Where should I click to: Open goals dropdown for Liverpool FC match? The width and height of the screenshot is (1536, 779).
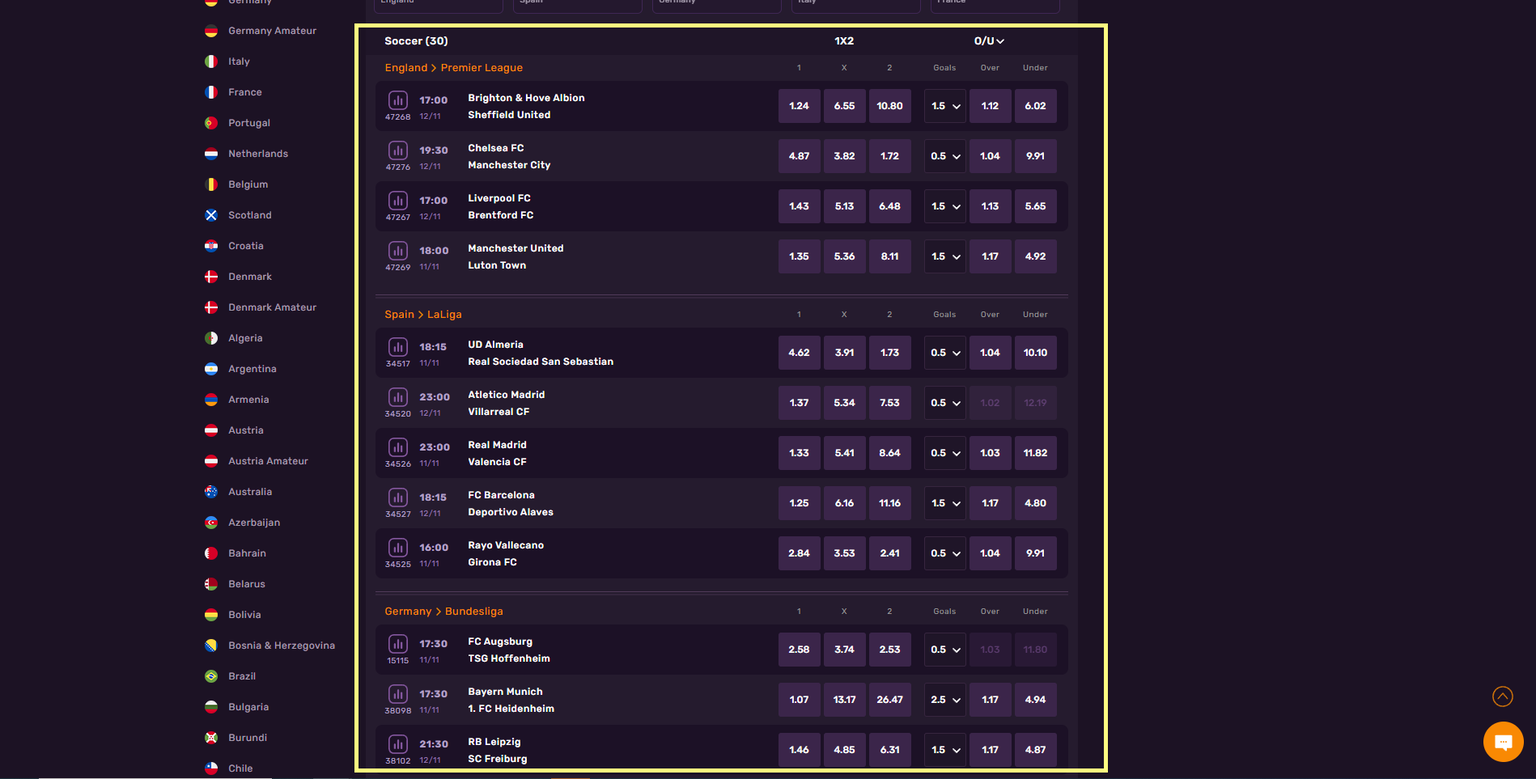pyautogui.click(x=945, y=207)
